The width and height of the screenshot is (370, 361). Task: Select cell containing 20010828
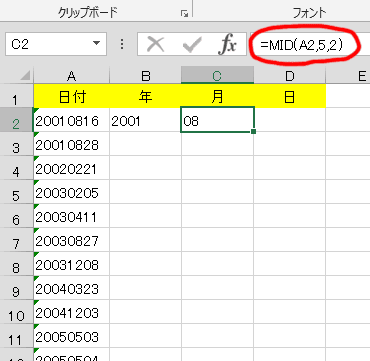(71, 144)
